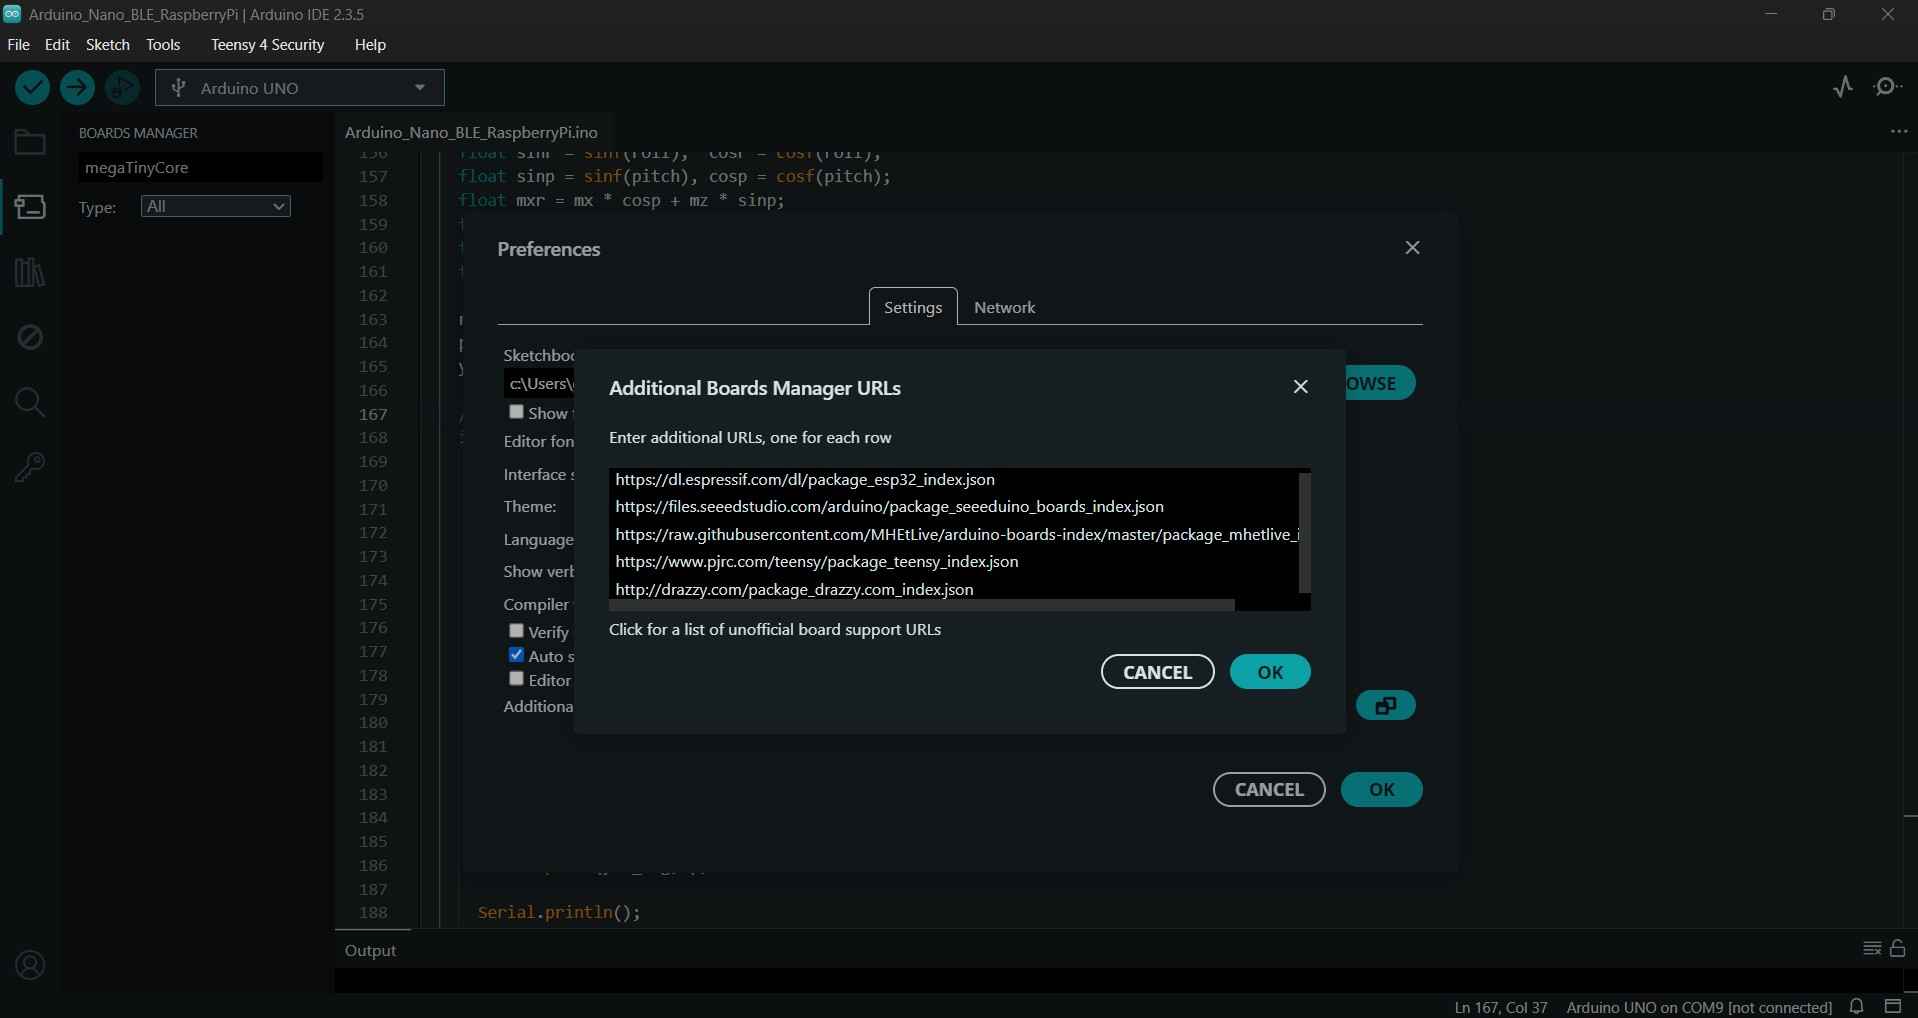Open the Tools menu

(x=163, y=45)
